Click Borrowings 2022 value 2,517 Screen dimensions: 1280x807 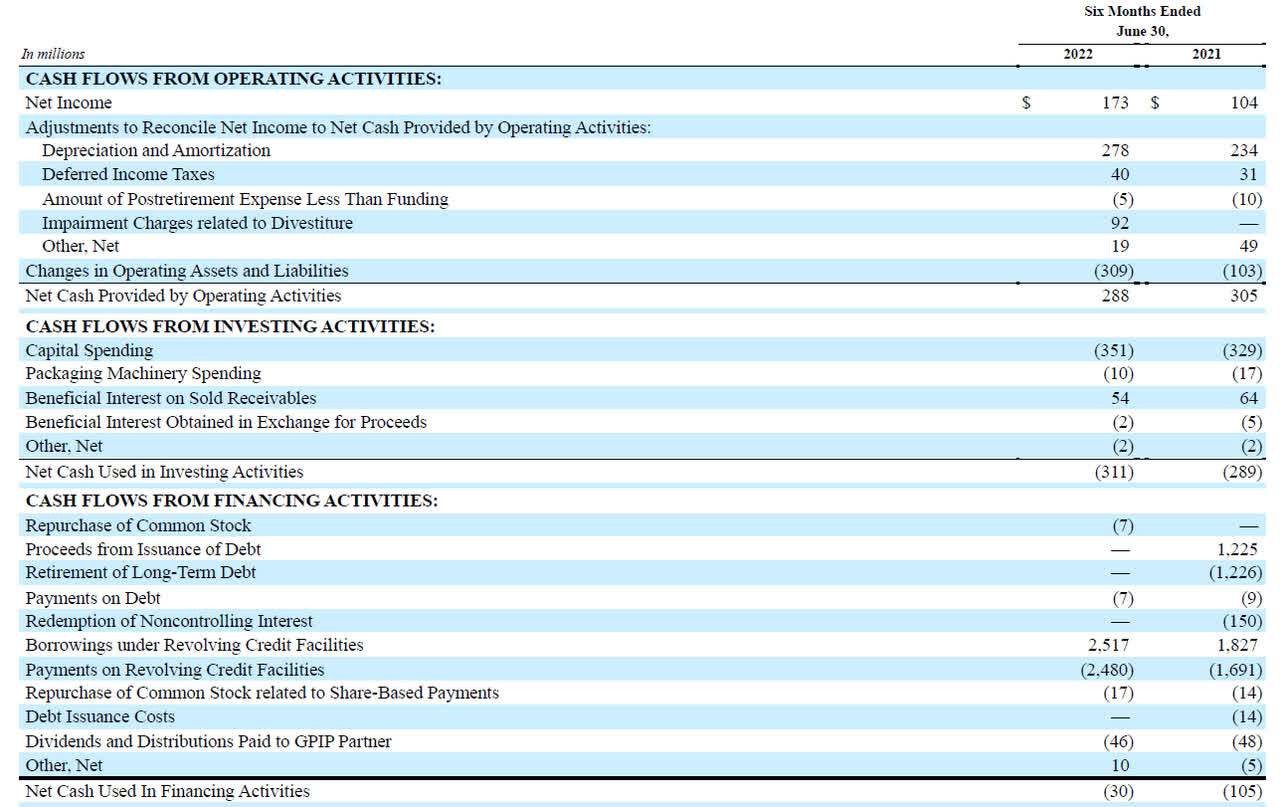tap(1110, 646)
